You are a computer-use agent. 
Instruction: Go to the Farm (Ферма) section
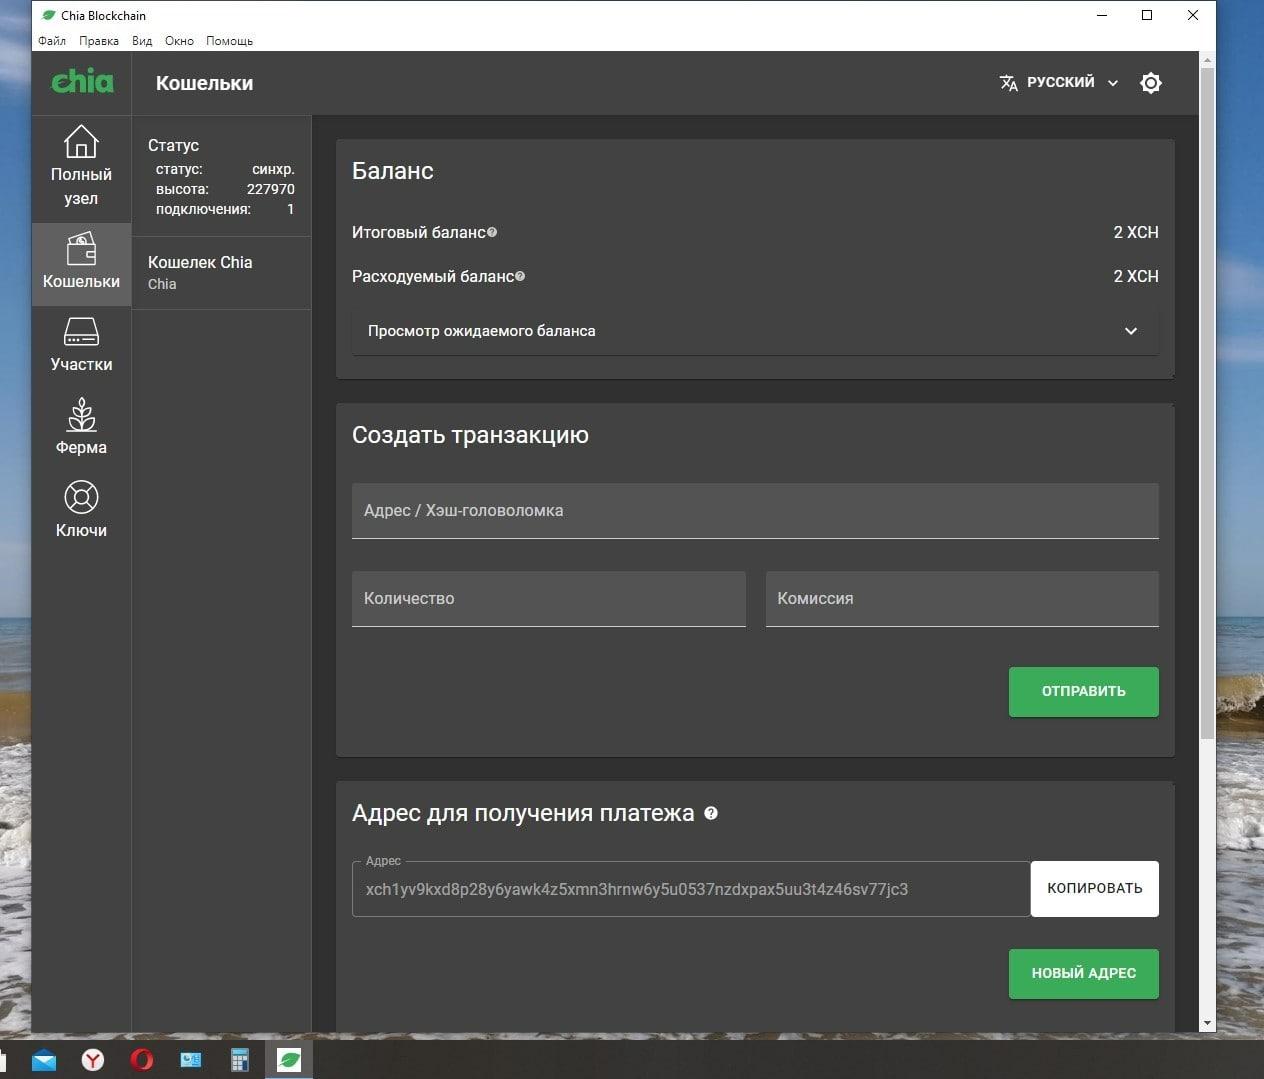(81, 428)
